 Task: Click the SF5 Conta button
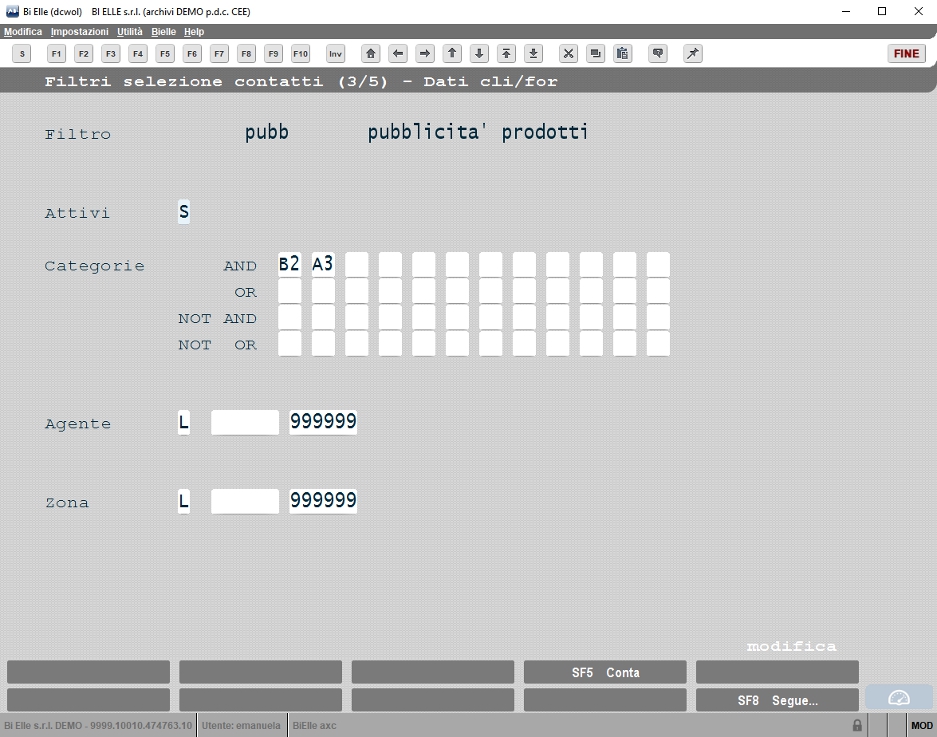(x=605, y=672)
